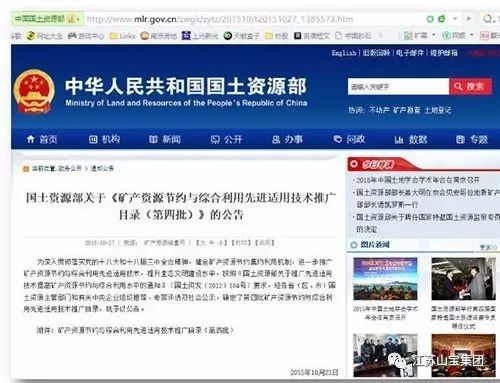Click caption under the conference banner photo
Screen dimensions: 500x383
click(x=385, y=313)
